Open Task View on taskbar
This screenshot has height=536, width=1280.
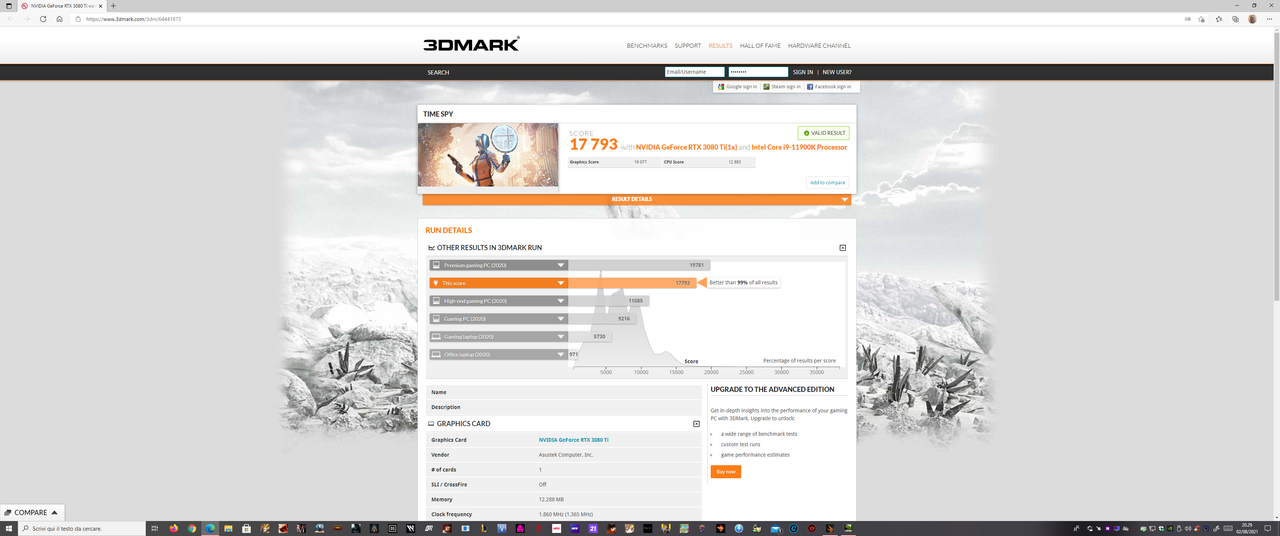[x=155, y=528]
